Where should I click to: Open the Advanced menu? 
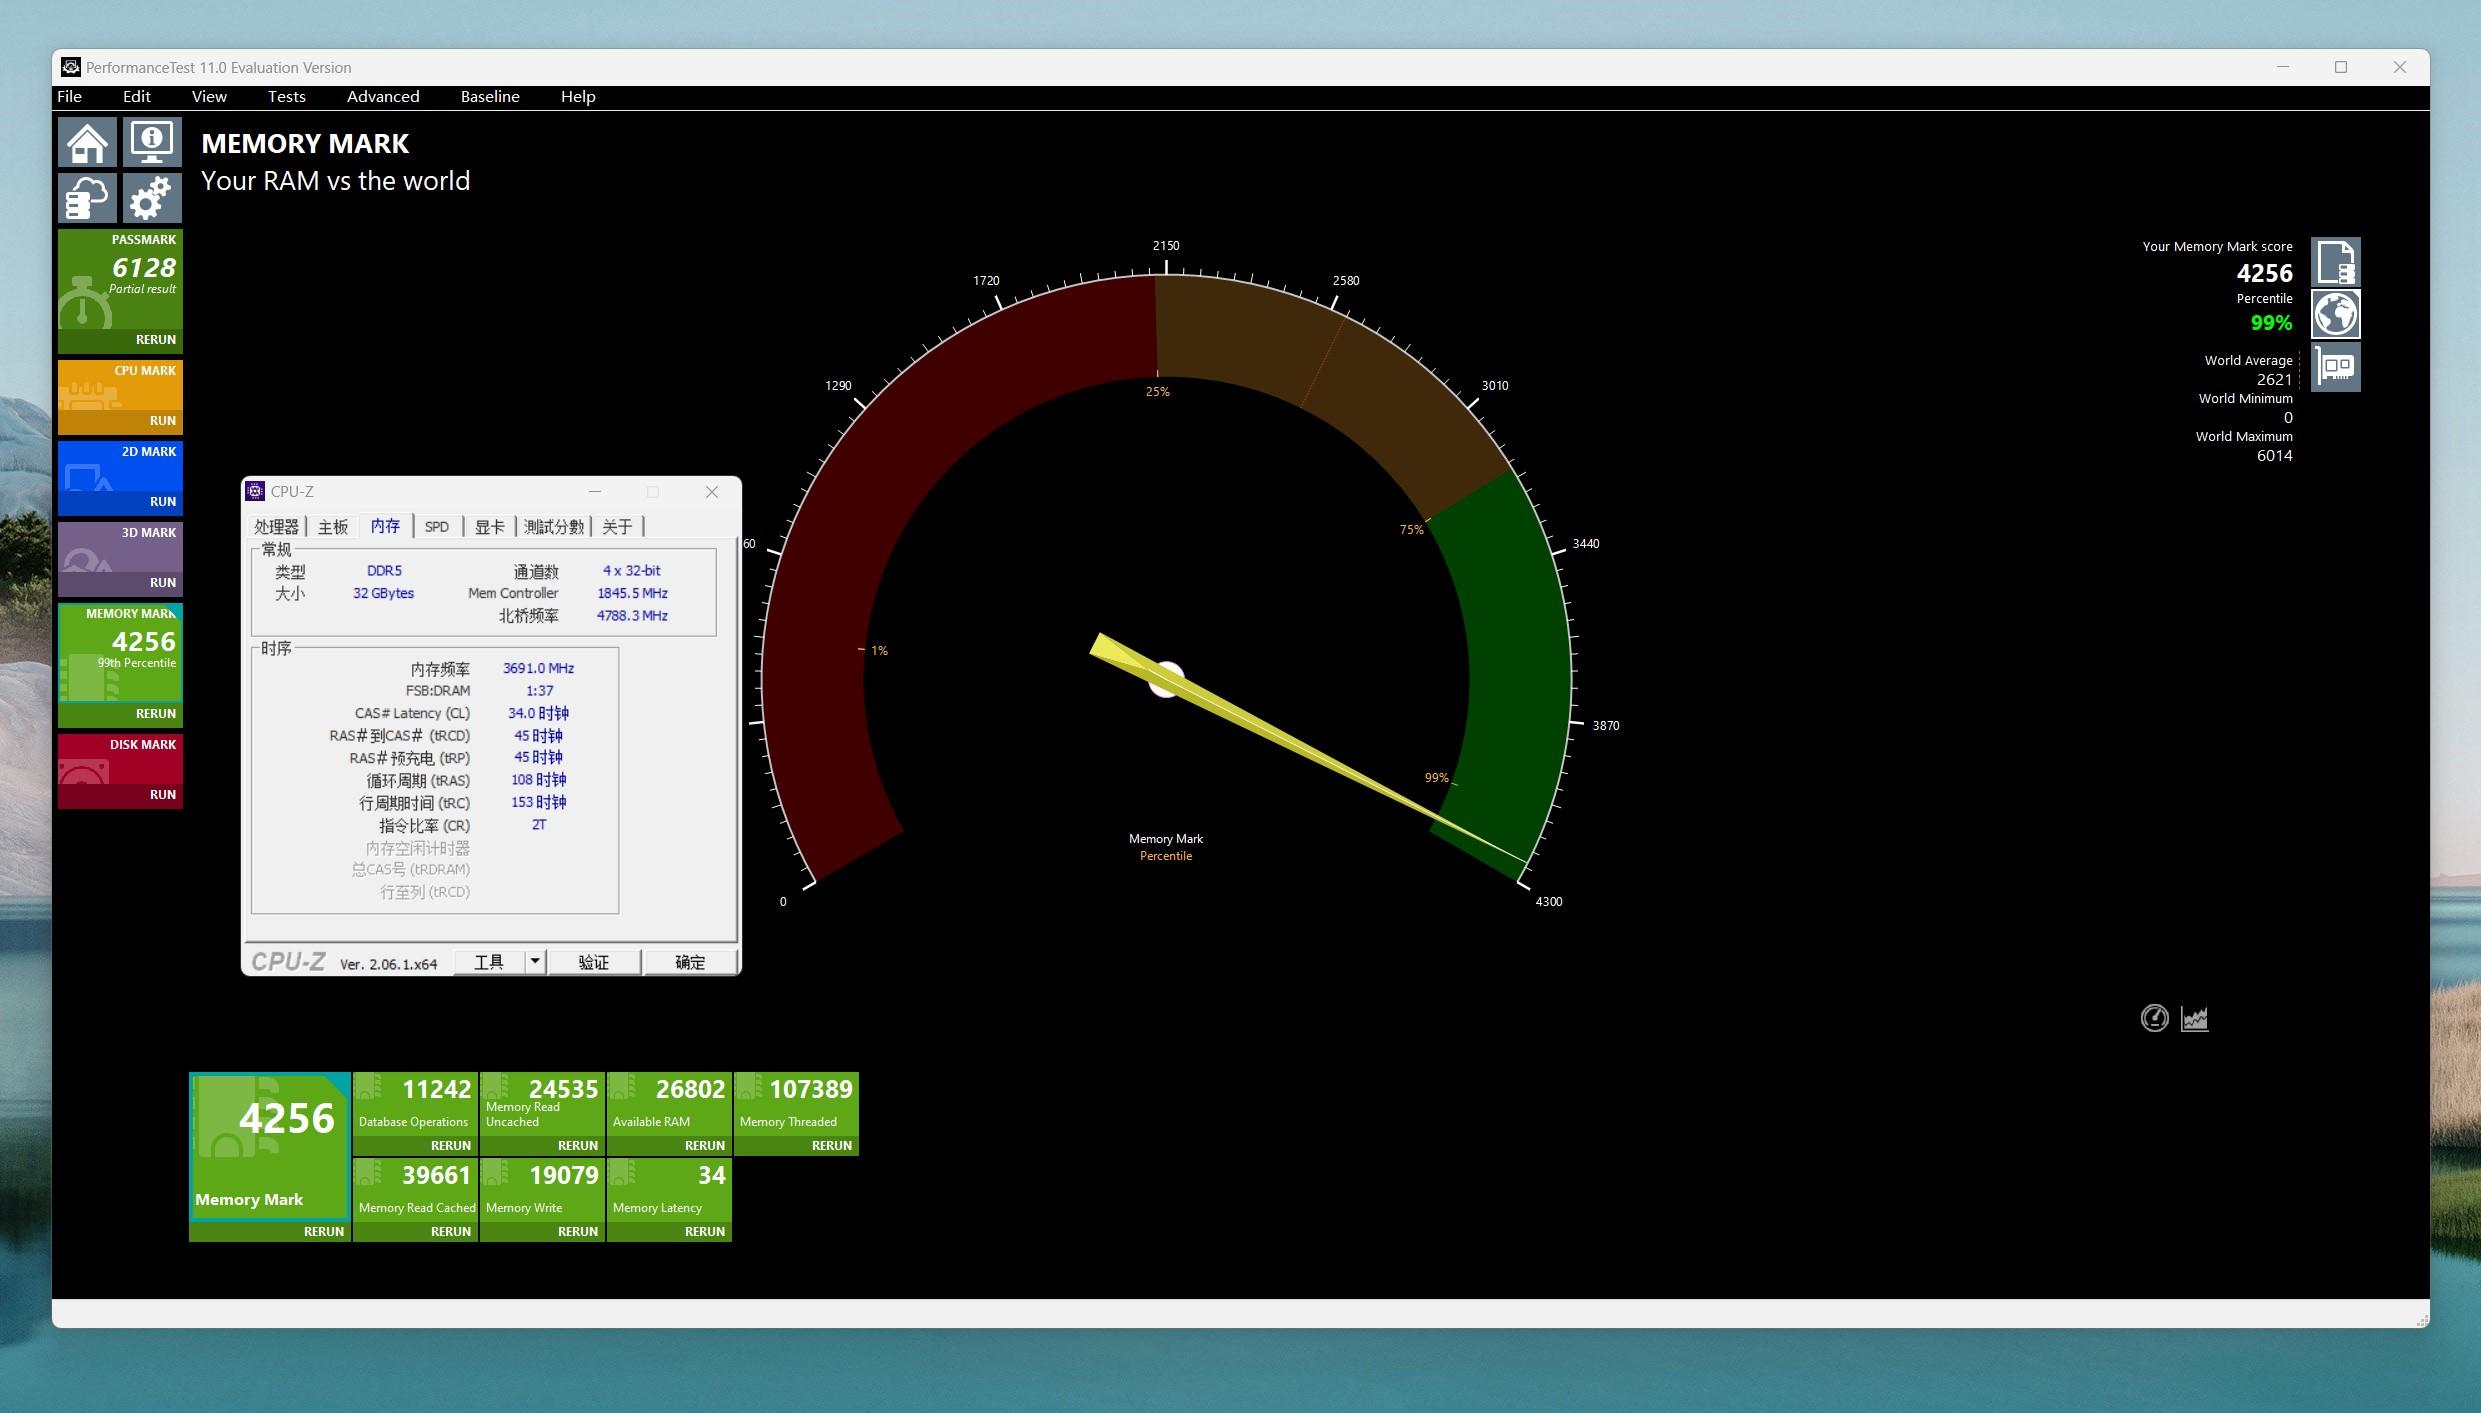point(383,97)
